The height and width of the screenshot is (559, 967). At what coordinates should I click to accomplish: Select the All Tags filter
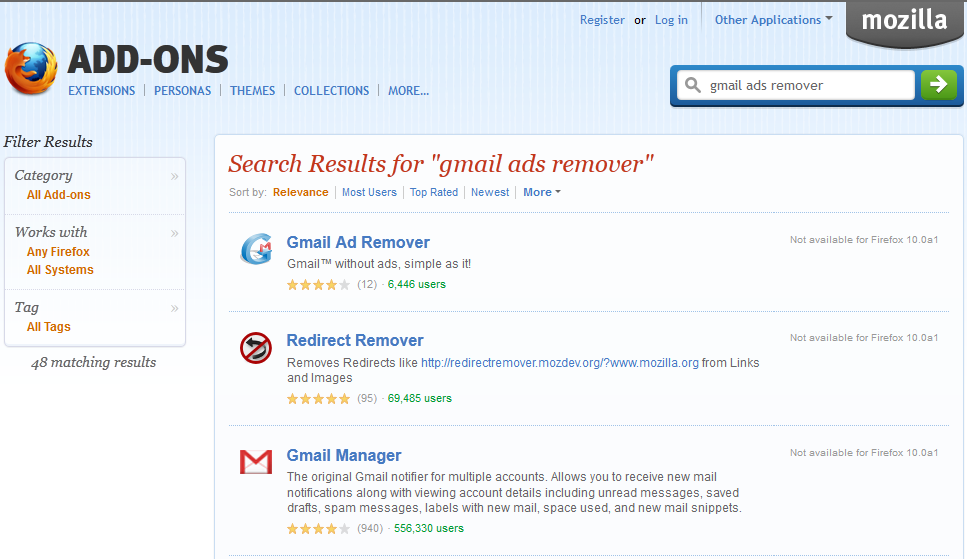click(x=49, y=327)
